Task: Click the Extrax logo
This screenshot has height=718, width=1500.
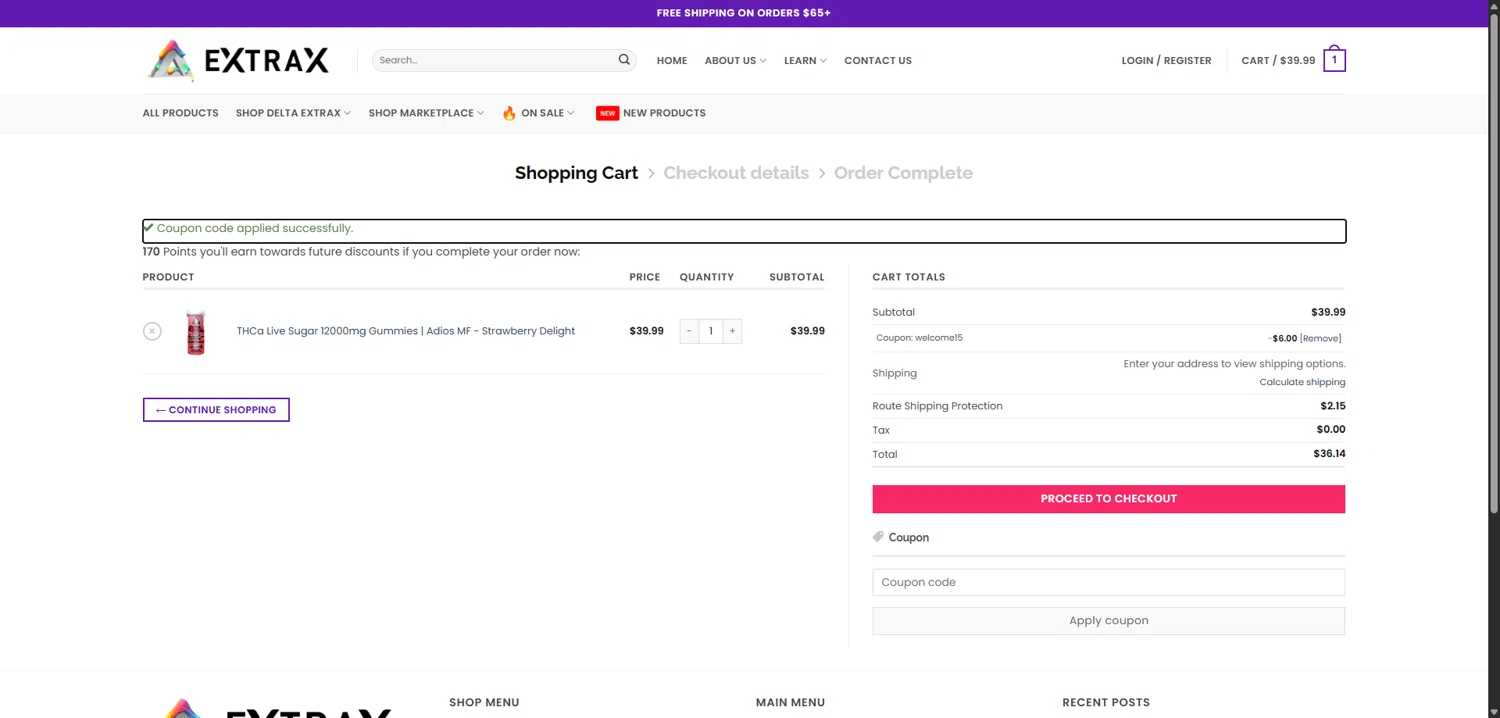Action: tap(239, 61)
